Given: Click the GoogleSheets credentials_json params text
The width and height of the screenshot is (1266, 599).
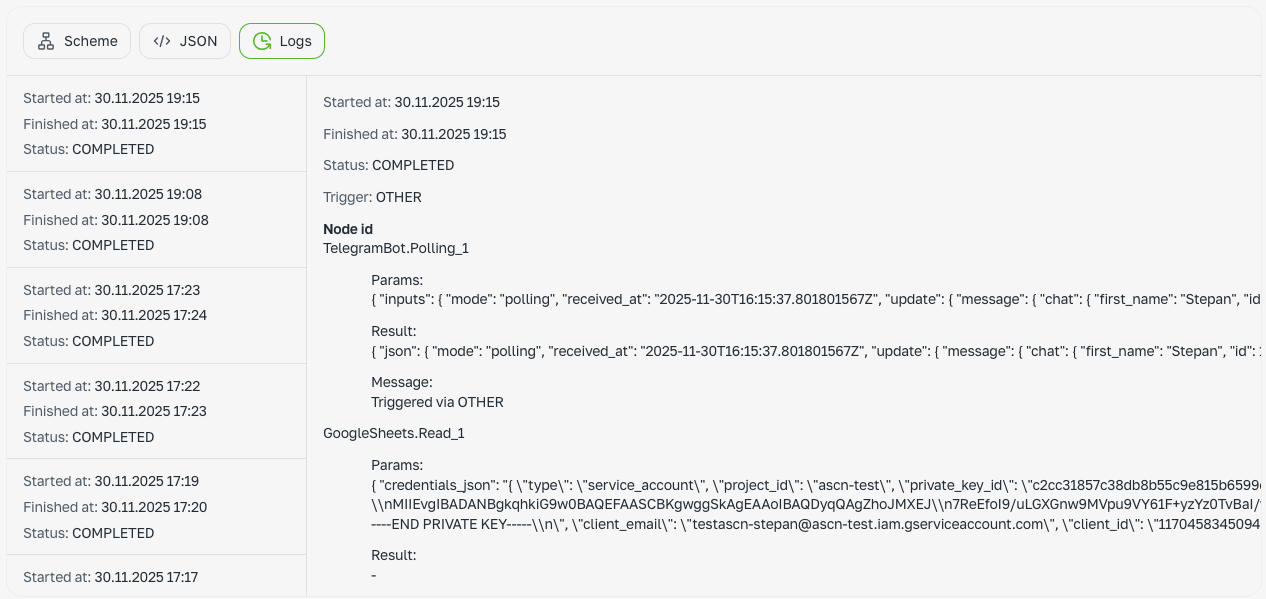Looking at the screenshot, I should click(816, 504).
